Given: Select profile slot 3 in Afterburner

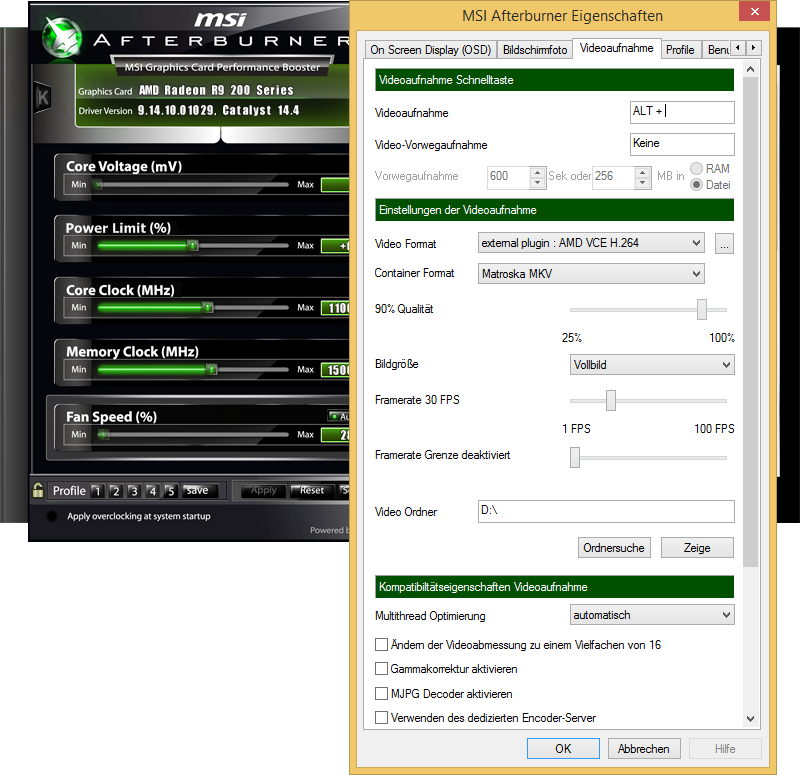Looking at the screenshot, I should tap(134, 491).
